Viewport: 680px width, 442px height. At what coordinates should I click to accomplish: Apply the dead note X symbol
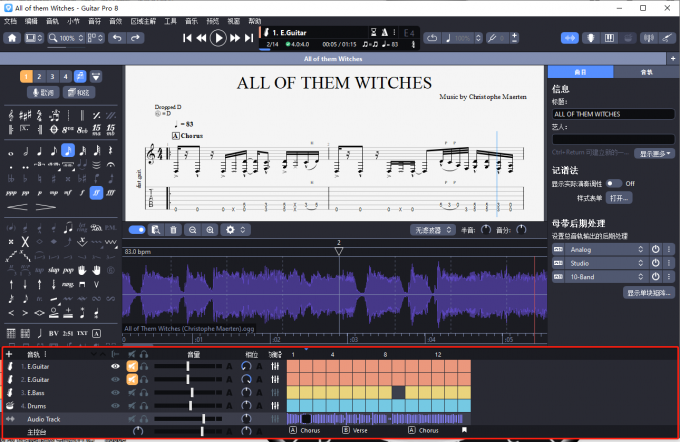click(25, 242)
